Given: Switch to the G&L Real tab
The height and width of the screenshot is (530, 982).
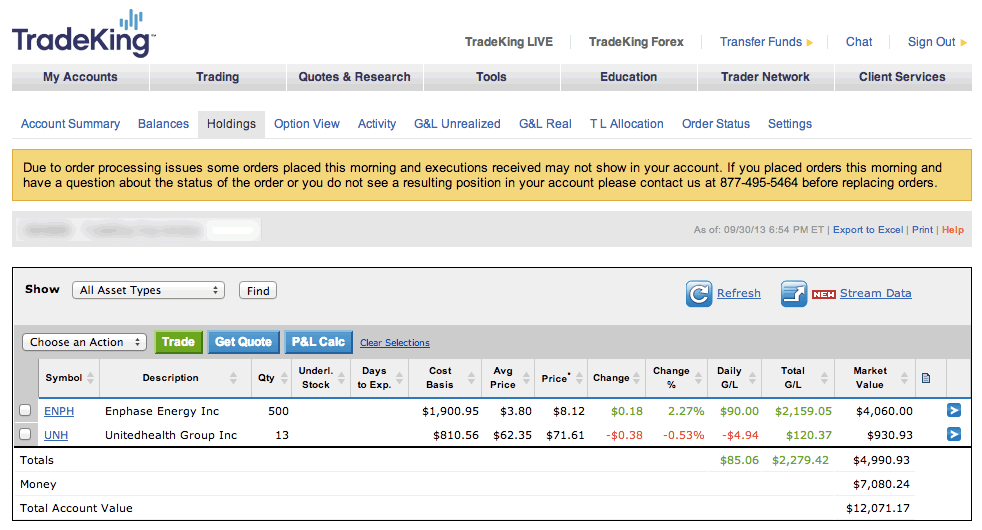Looking at the screenshot, I should click(545, 124).
